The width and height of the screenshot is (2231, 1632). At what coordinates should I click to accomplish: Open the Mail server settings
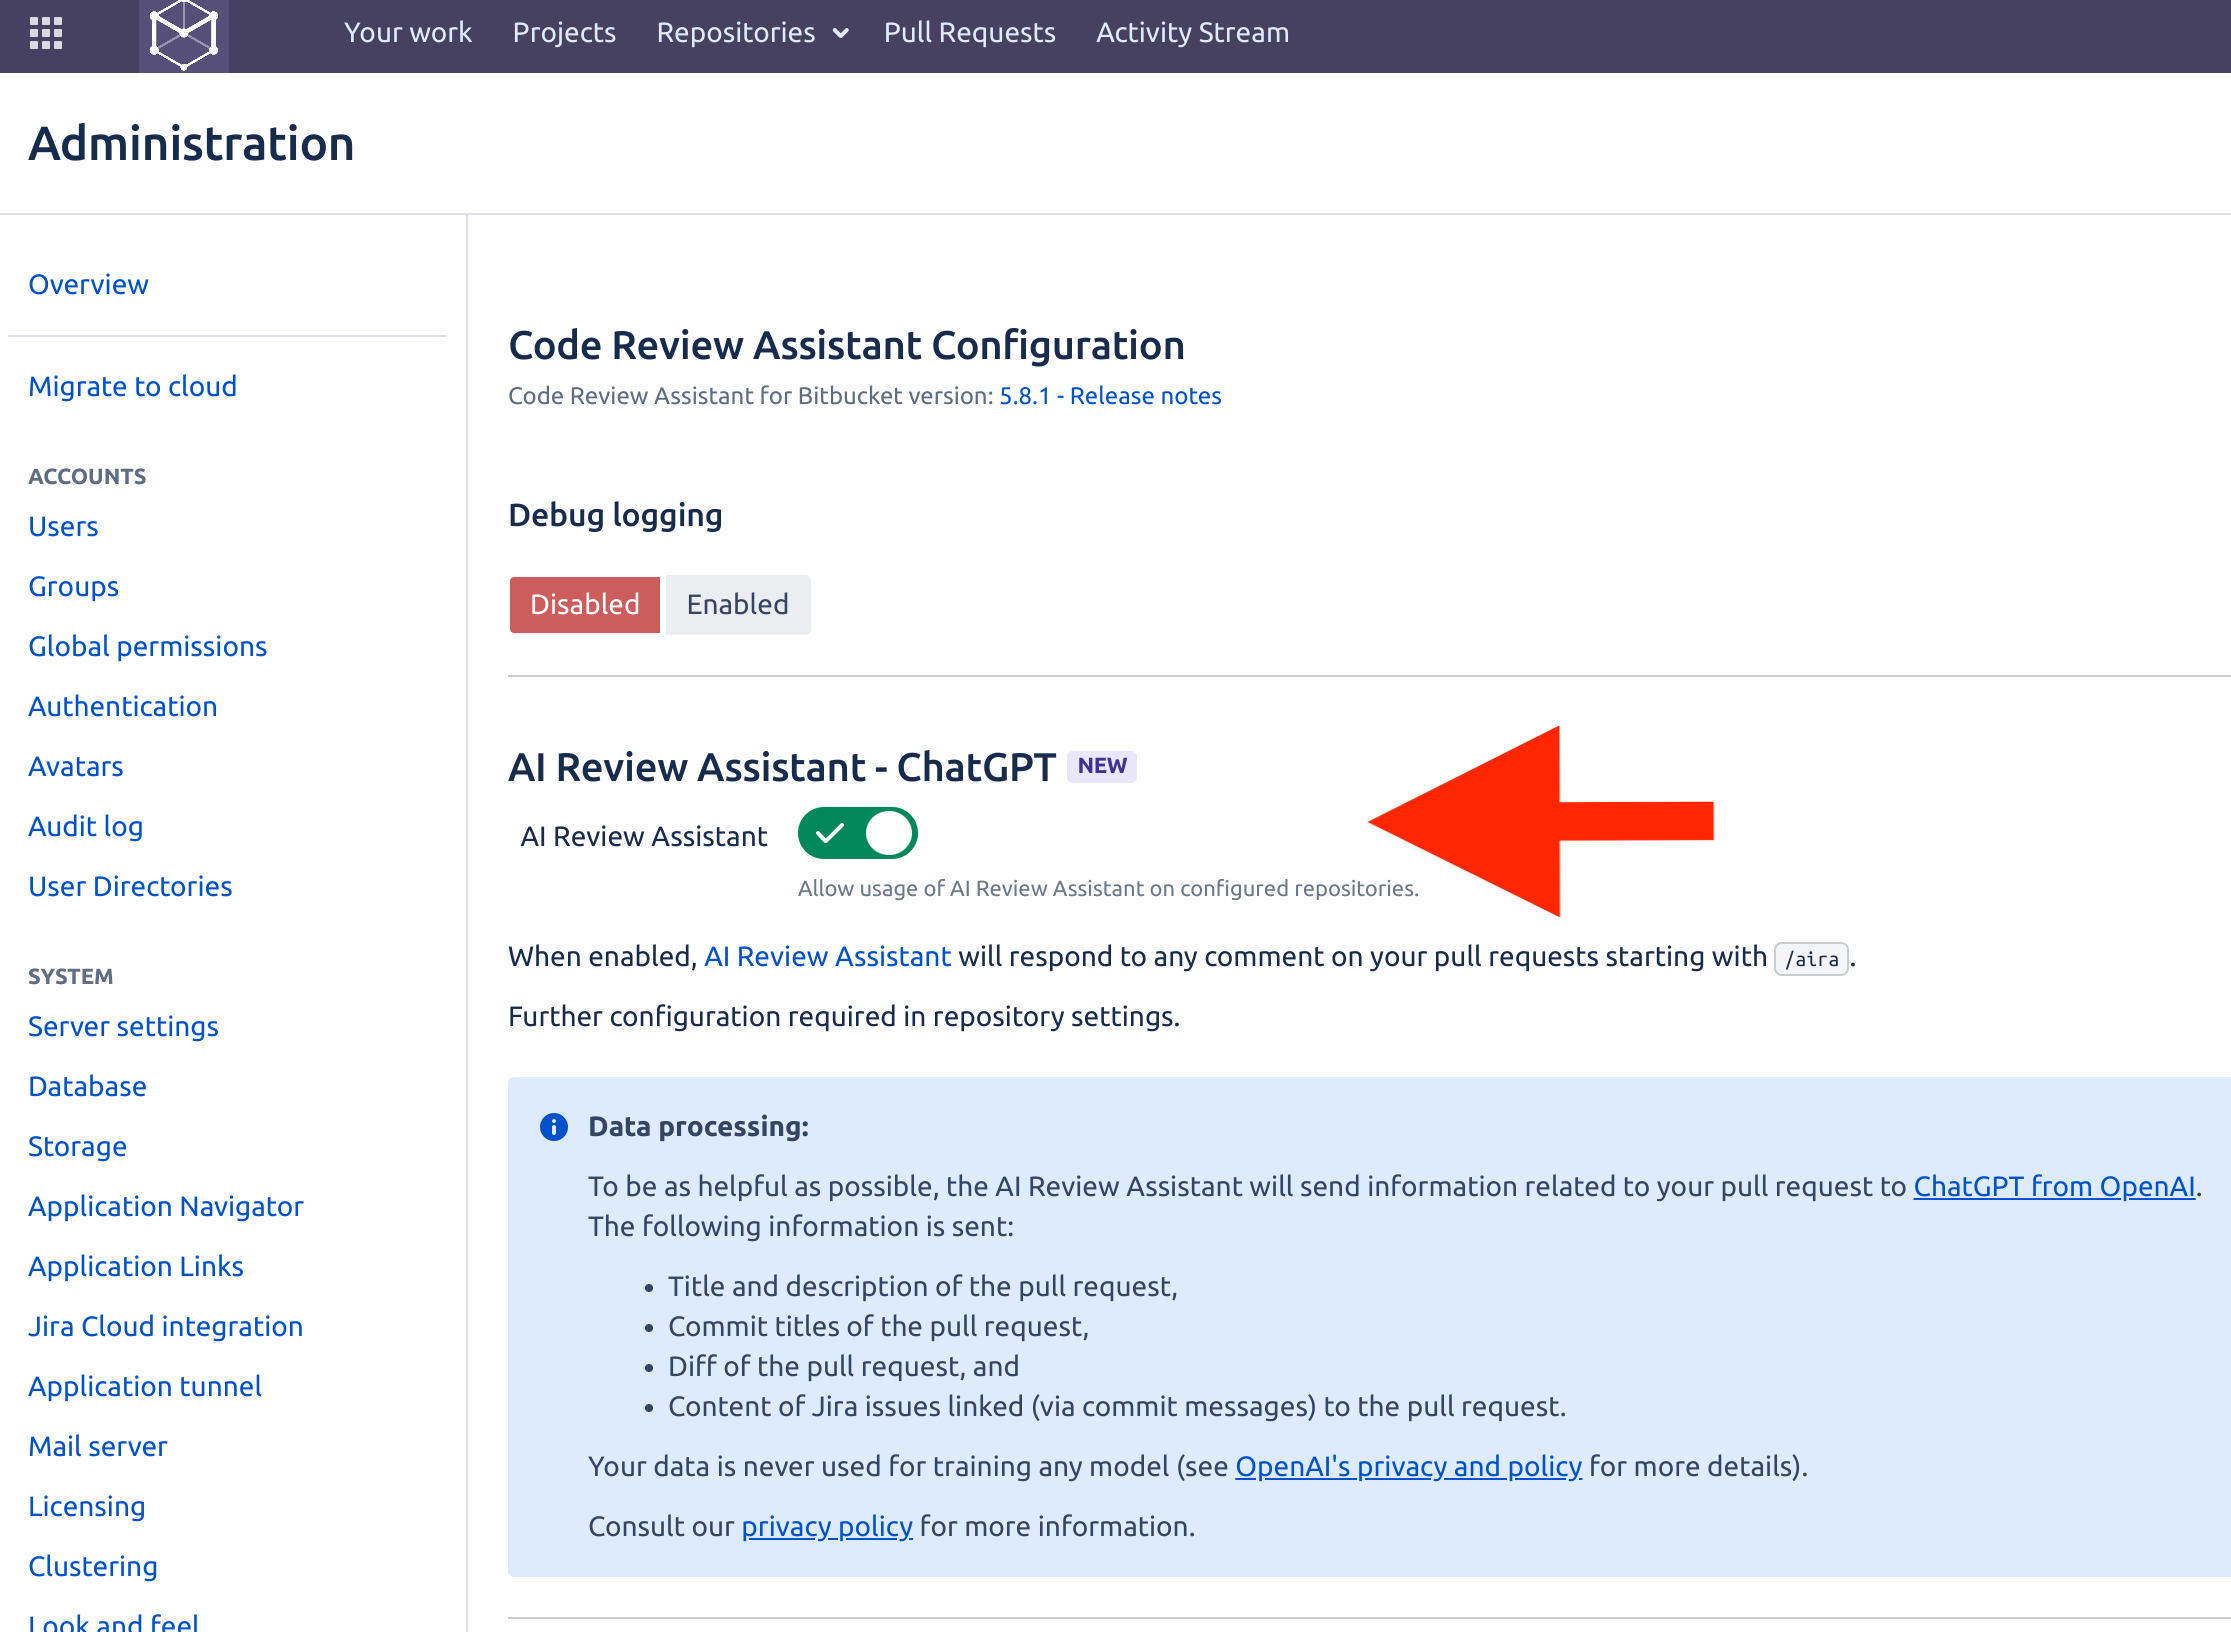coord(98,1446)
